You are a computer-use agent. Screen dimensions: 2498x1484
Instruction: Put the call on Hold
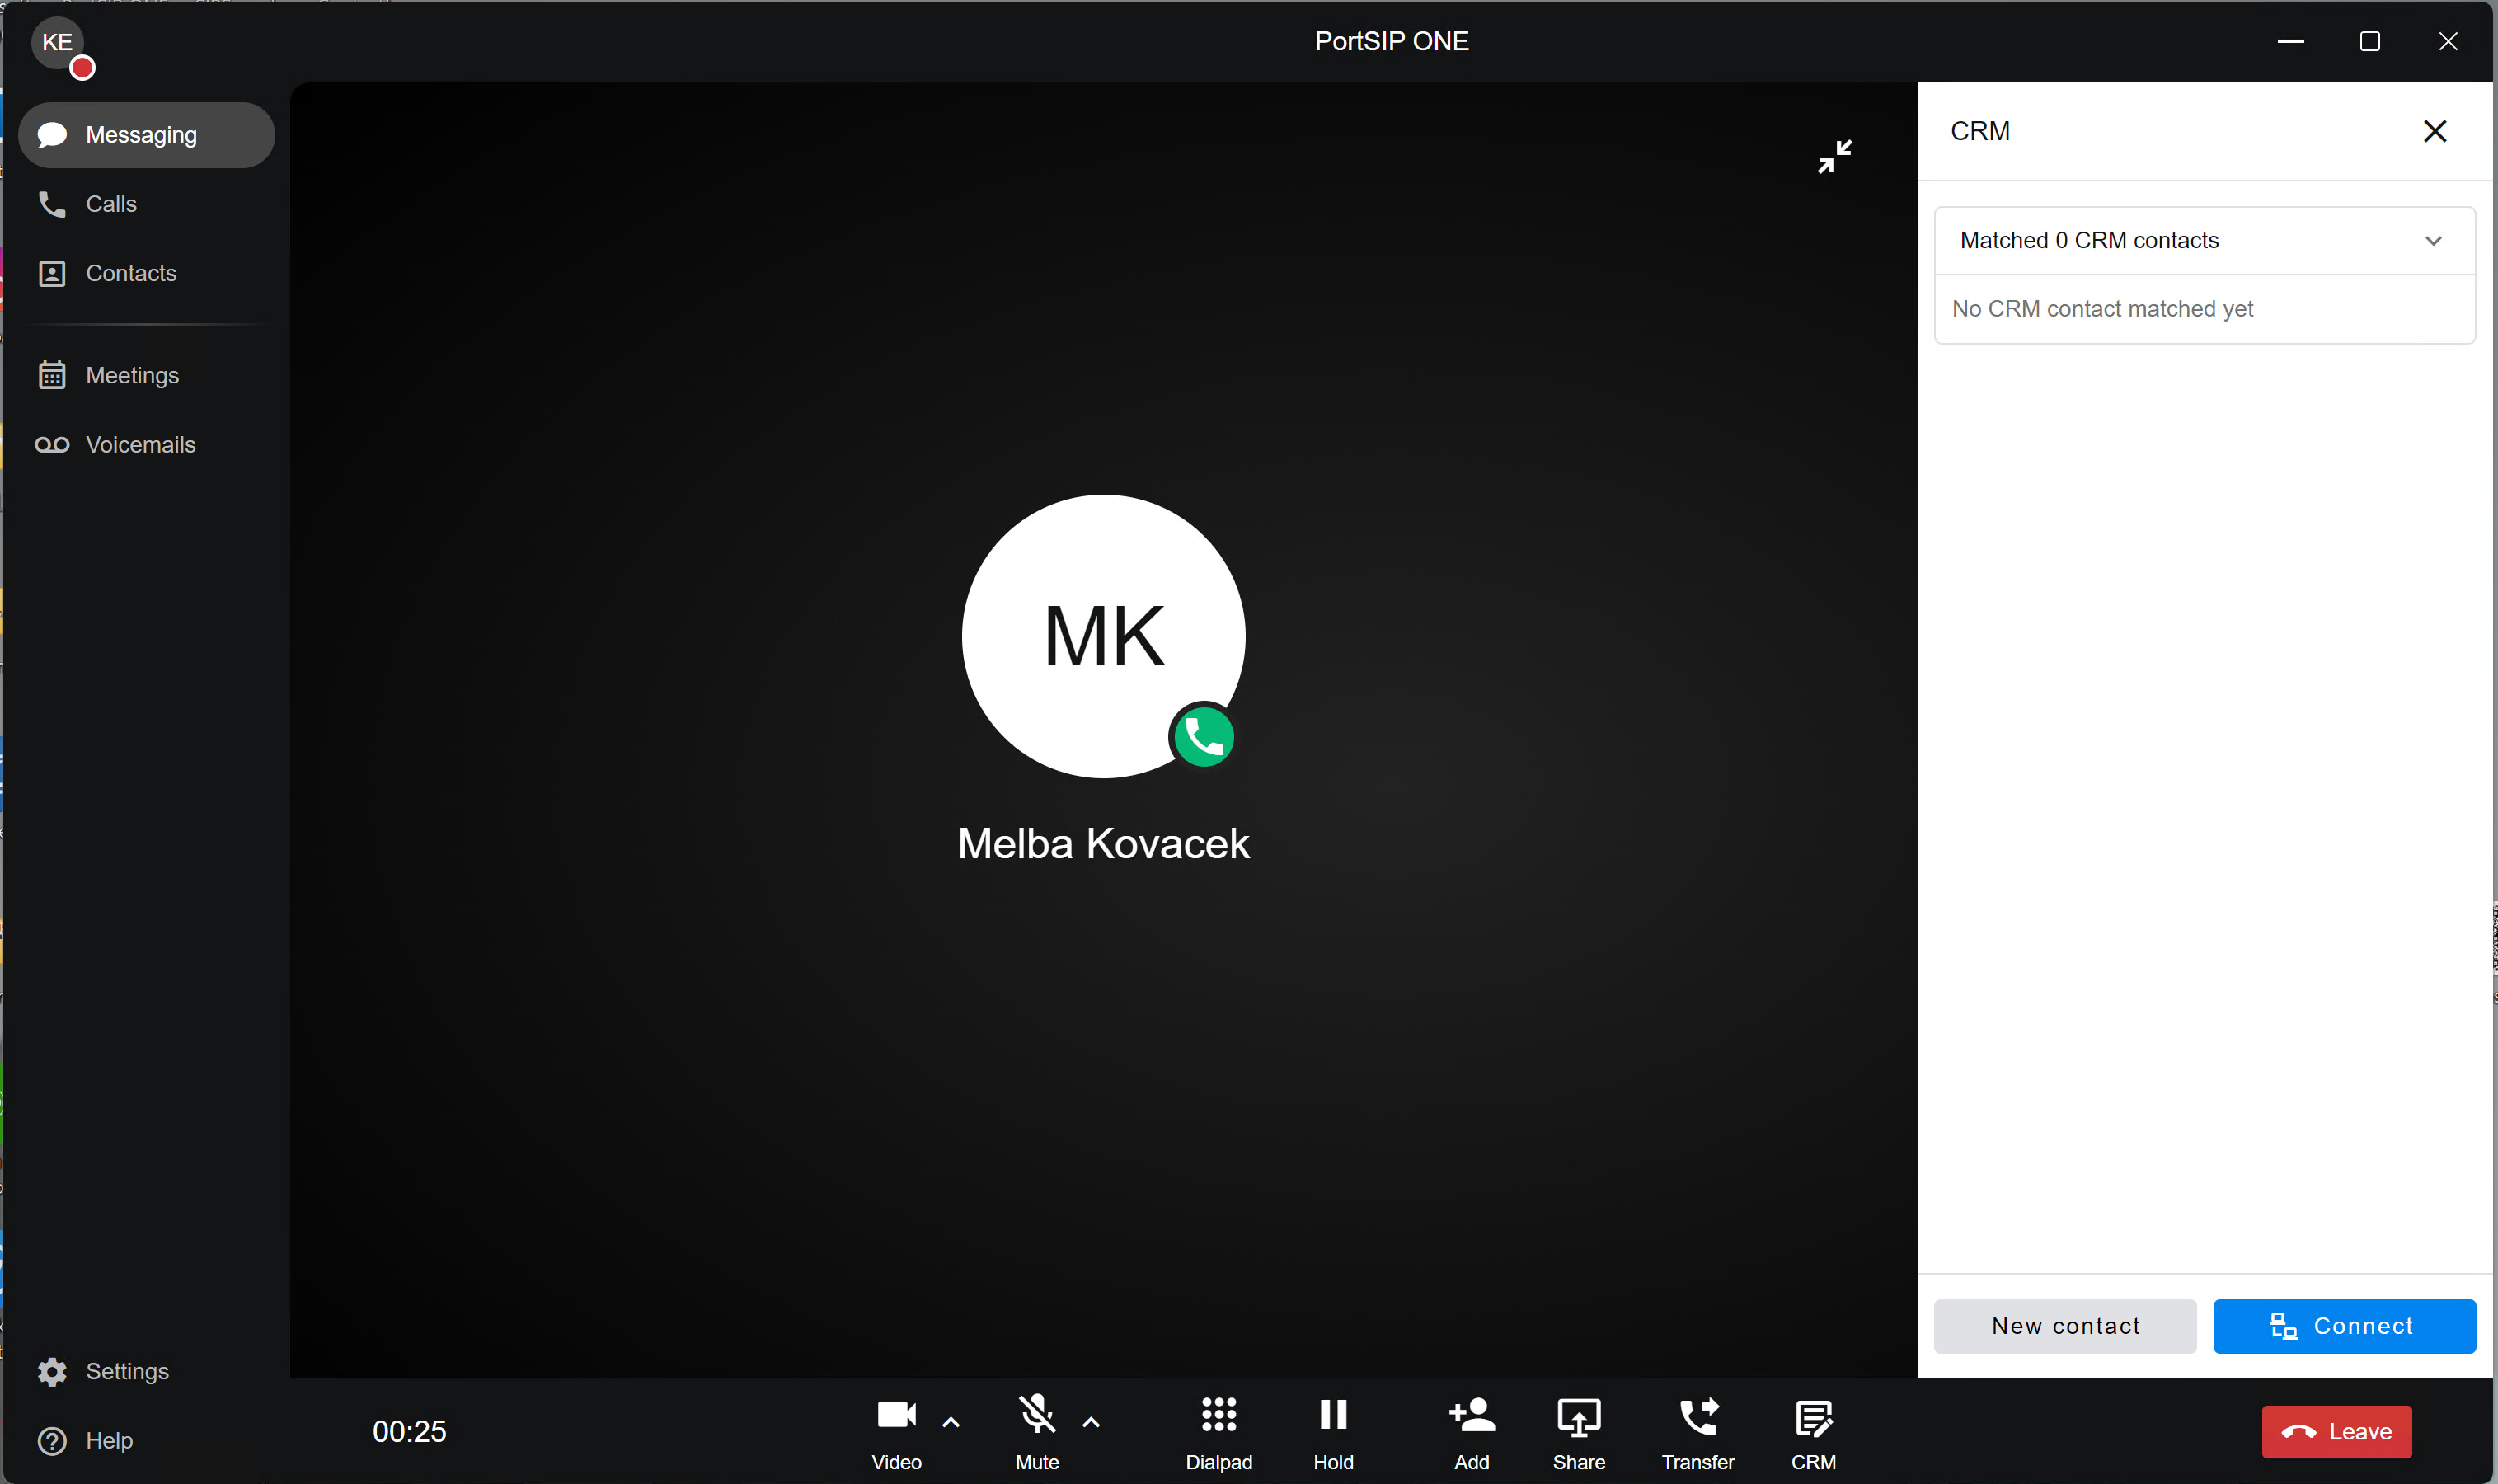click(1333, 1431)
